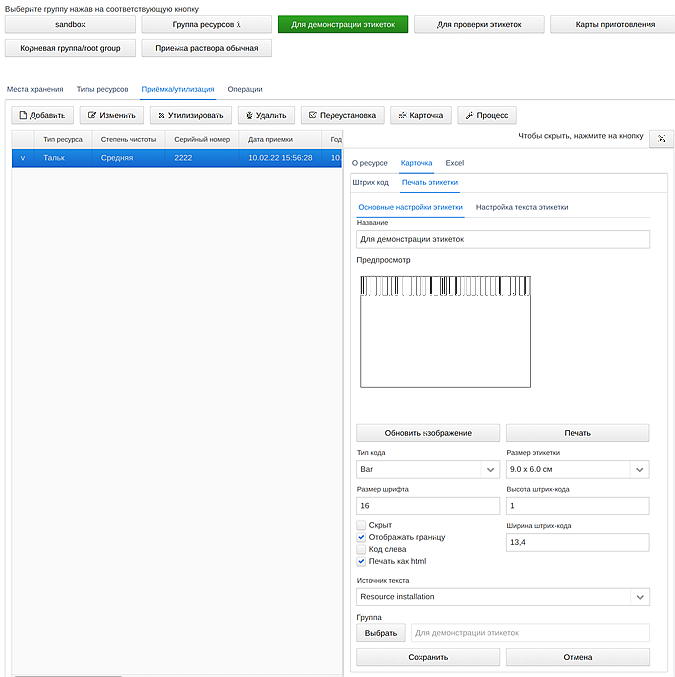Viewport: 675px width, 677px height.
Task: Uncheck Отображать границу checkbox
Action: click(x=361, y=537)
